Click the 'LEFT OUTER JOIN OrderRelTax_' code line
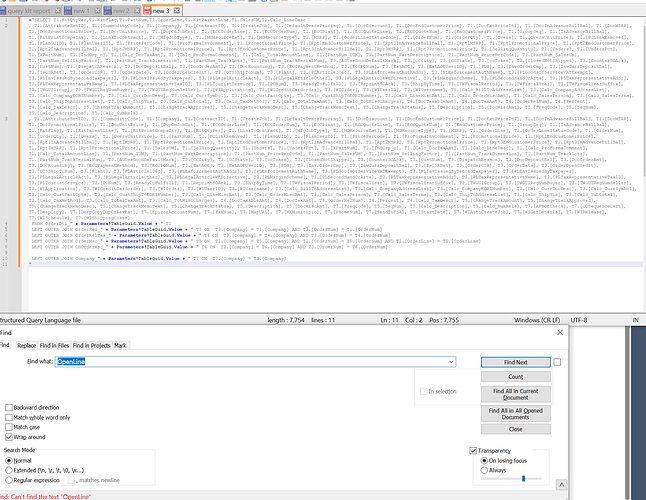The image size is (646, 500). coord(211,235)
